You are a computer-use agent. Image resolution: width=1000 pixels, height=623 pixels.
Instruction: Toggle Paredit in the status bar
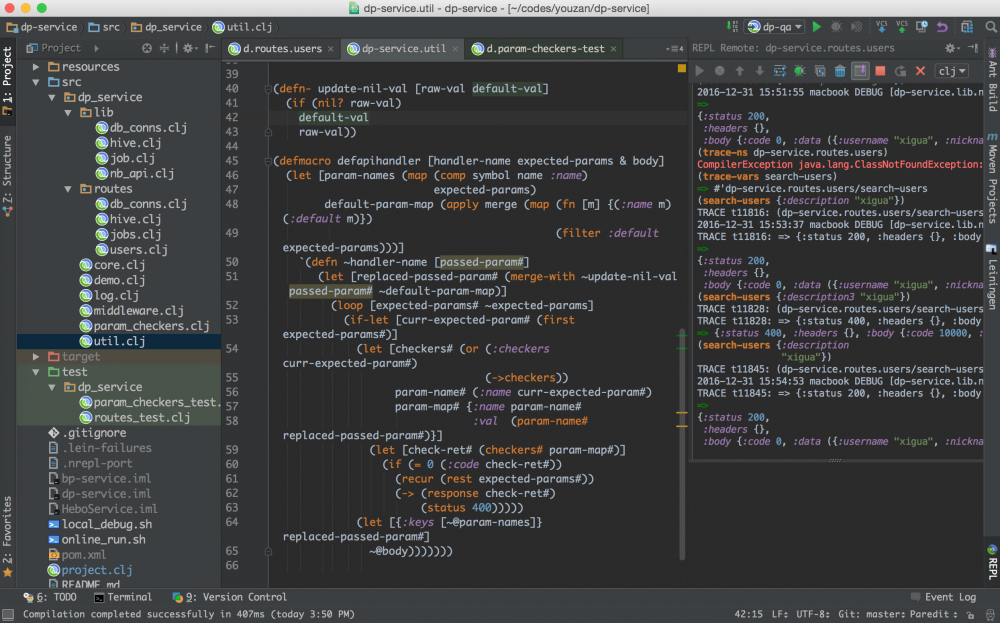[x=928, y=612]
